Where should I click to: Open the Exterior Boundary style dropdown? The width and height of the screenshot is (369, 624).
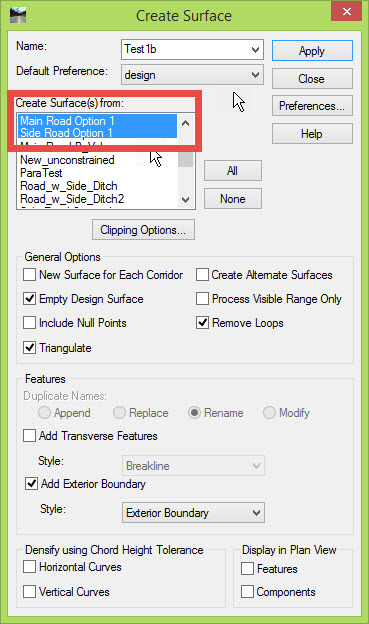[x=193, y=513]
